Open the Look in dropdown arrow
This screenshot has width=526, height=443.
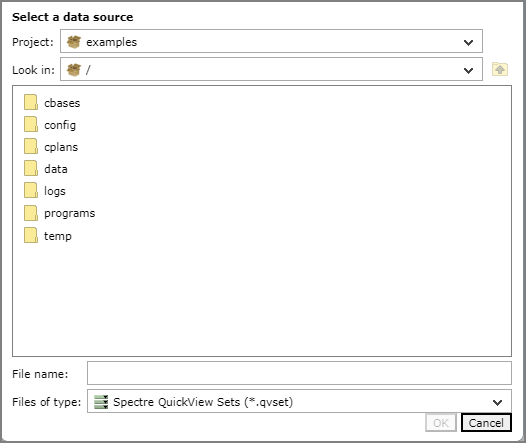pyautogui.click(x=468, y=70)
